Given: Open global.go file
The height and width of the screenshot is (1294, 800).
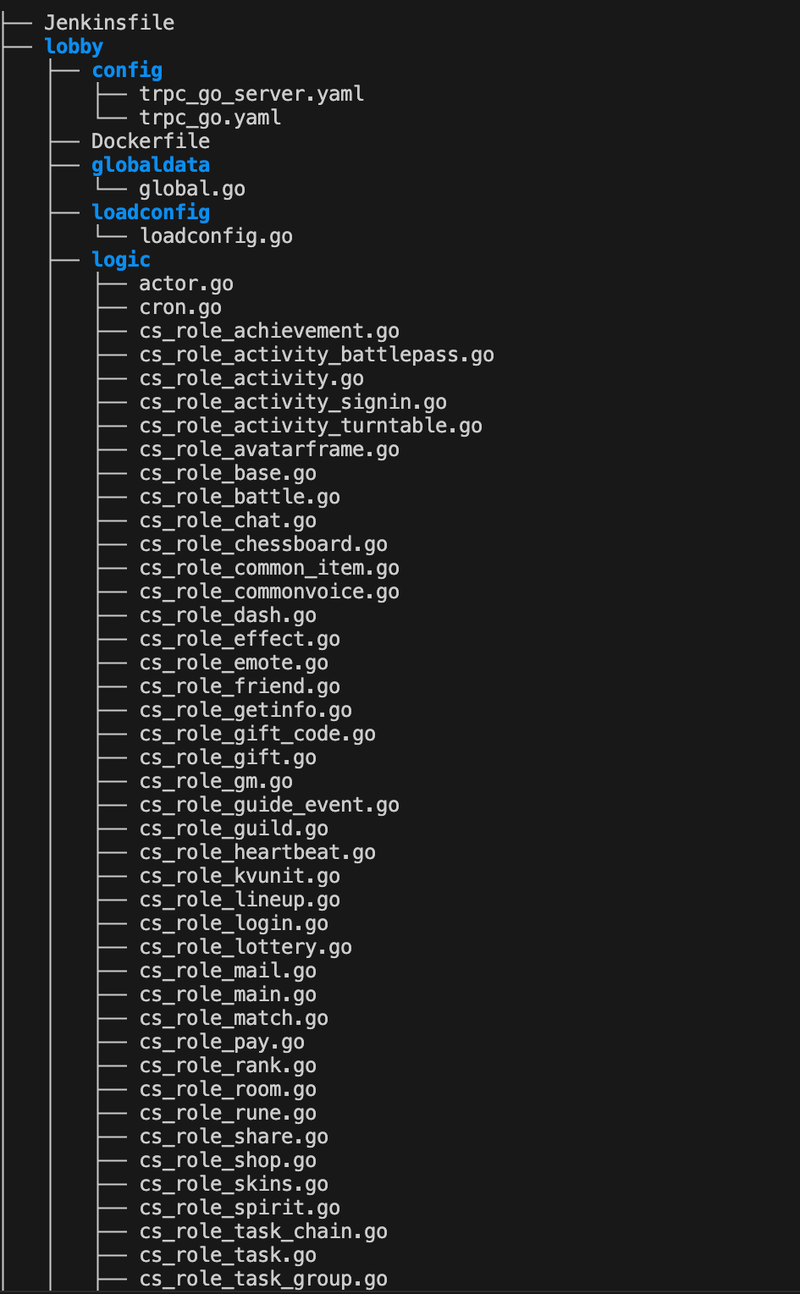Looking at the screenshot, I should [x=192, y=189].
